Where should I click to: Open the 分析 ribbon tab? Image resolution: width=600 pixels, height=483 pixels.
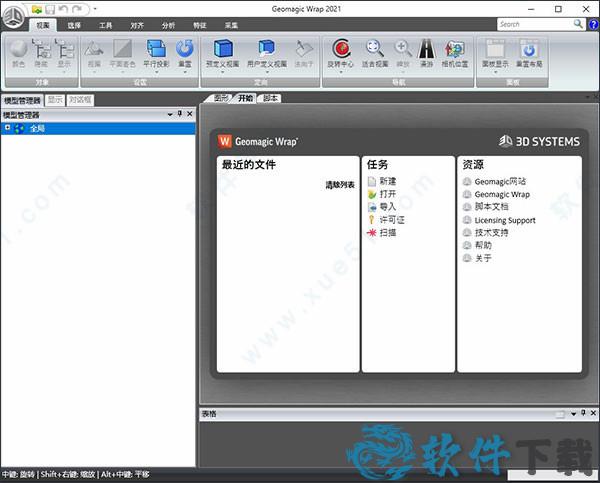click(x=168, y=23)
